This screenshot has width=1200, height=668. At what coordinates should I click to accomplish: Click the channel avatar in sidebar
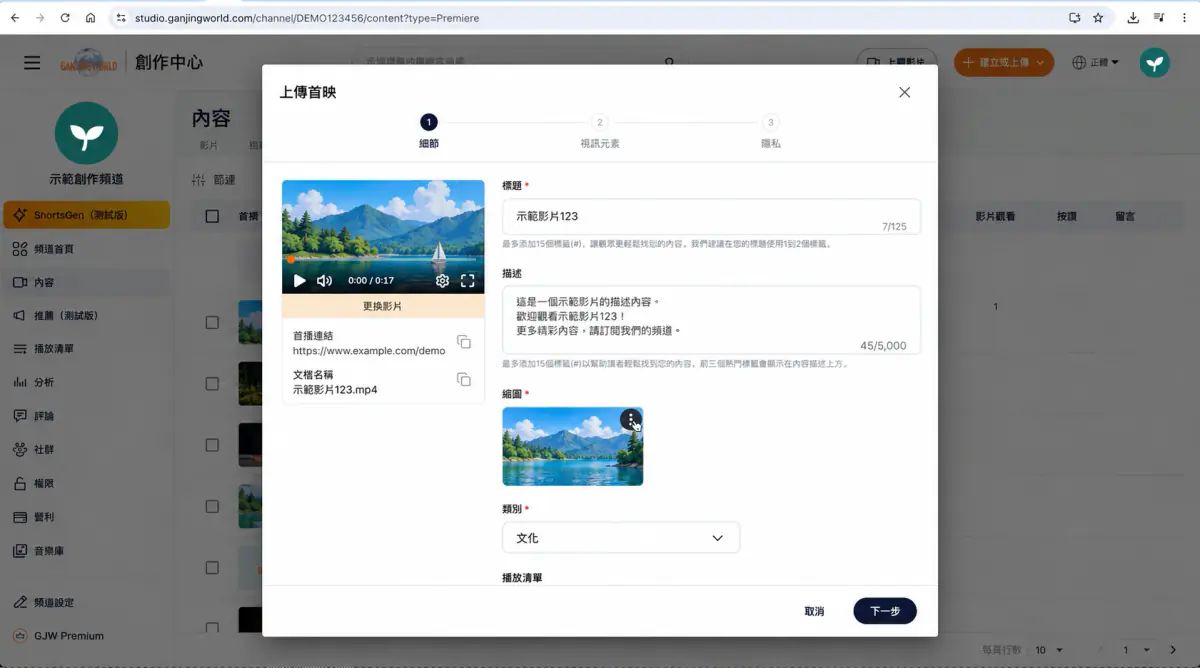(86, 134)
